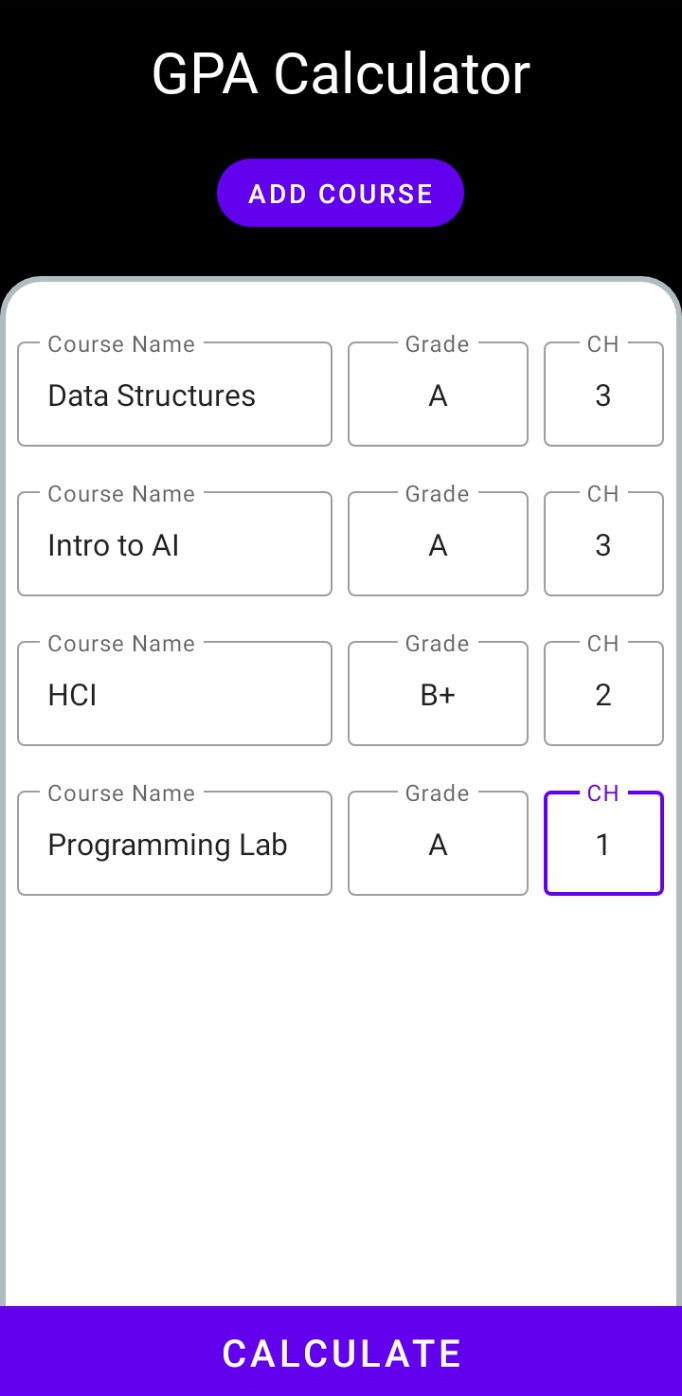Click the CH field showing 2 for HCI

click(x=603, y=694)
